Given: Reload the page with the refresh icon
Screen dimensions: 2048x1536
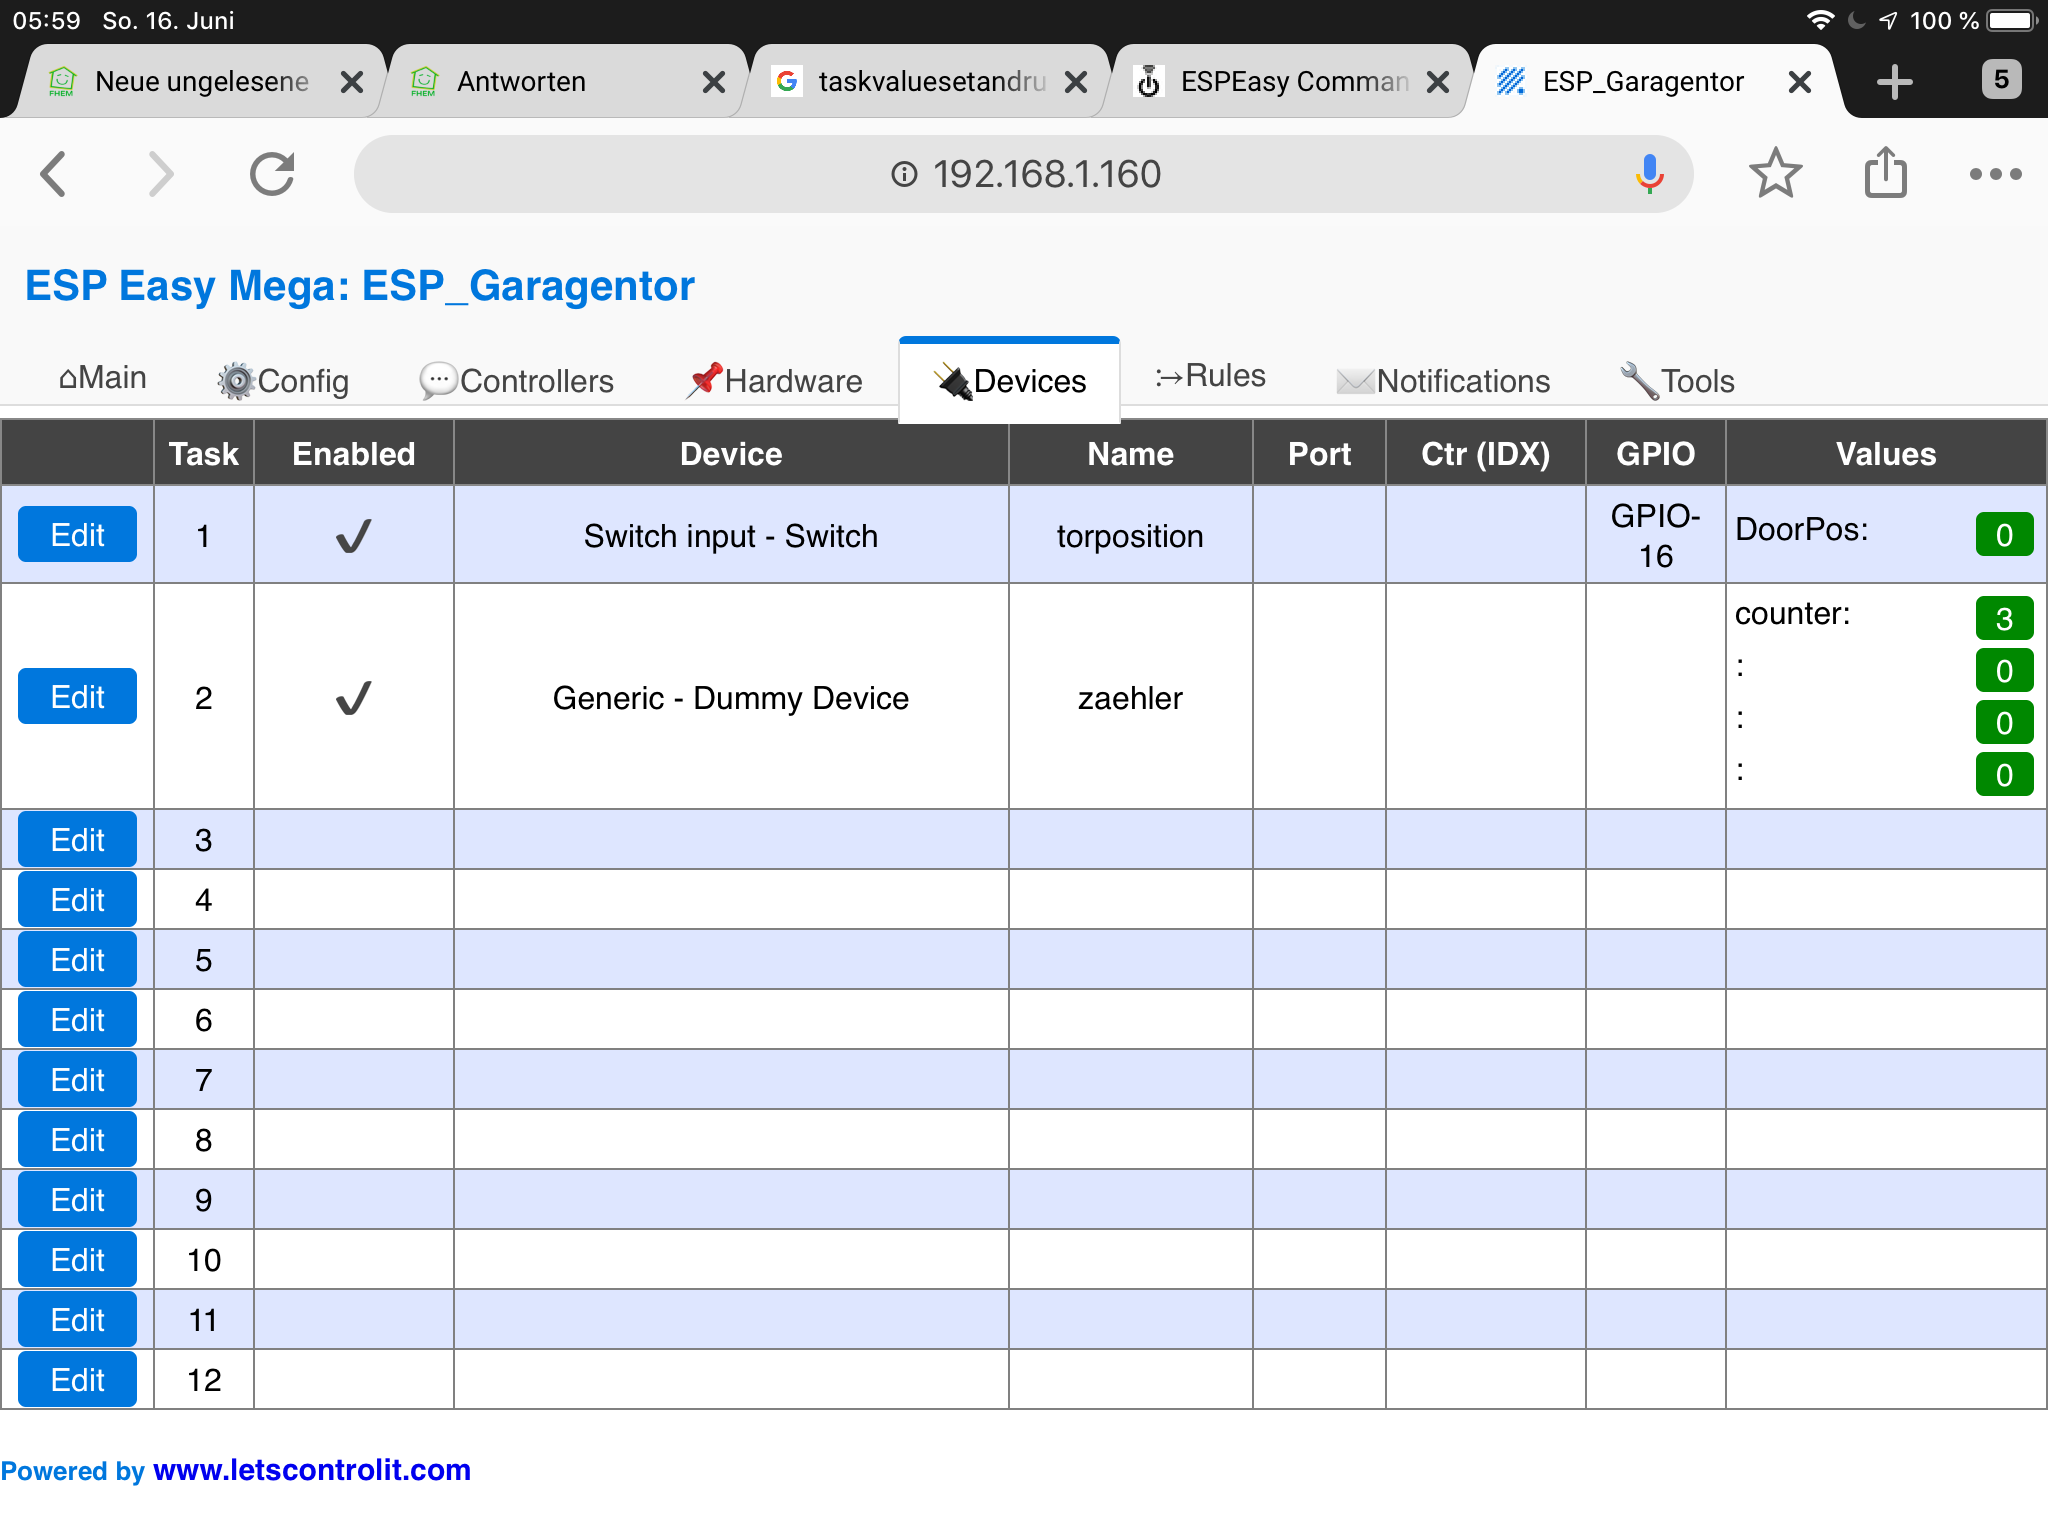Looking at the screenshot, I should click(272, 174).
